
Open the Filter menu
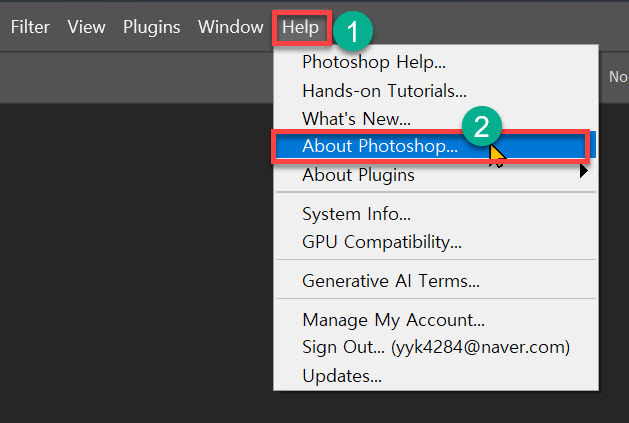click(x=30, y=27)
